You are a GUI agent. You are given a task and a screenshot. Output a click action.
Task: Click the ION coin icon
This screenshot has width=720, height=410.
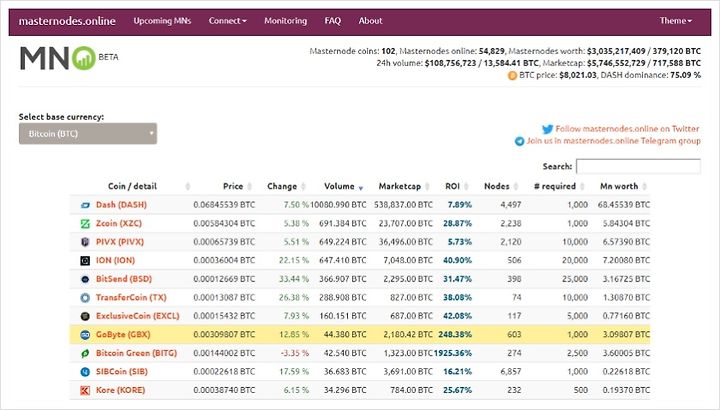(85, 261)
